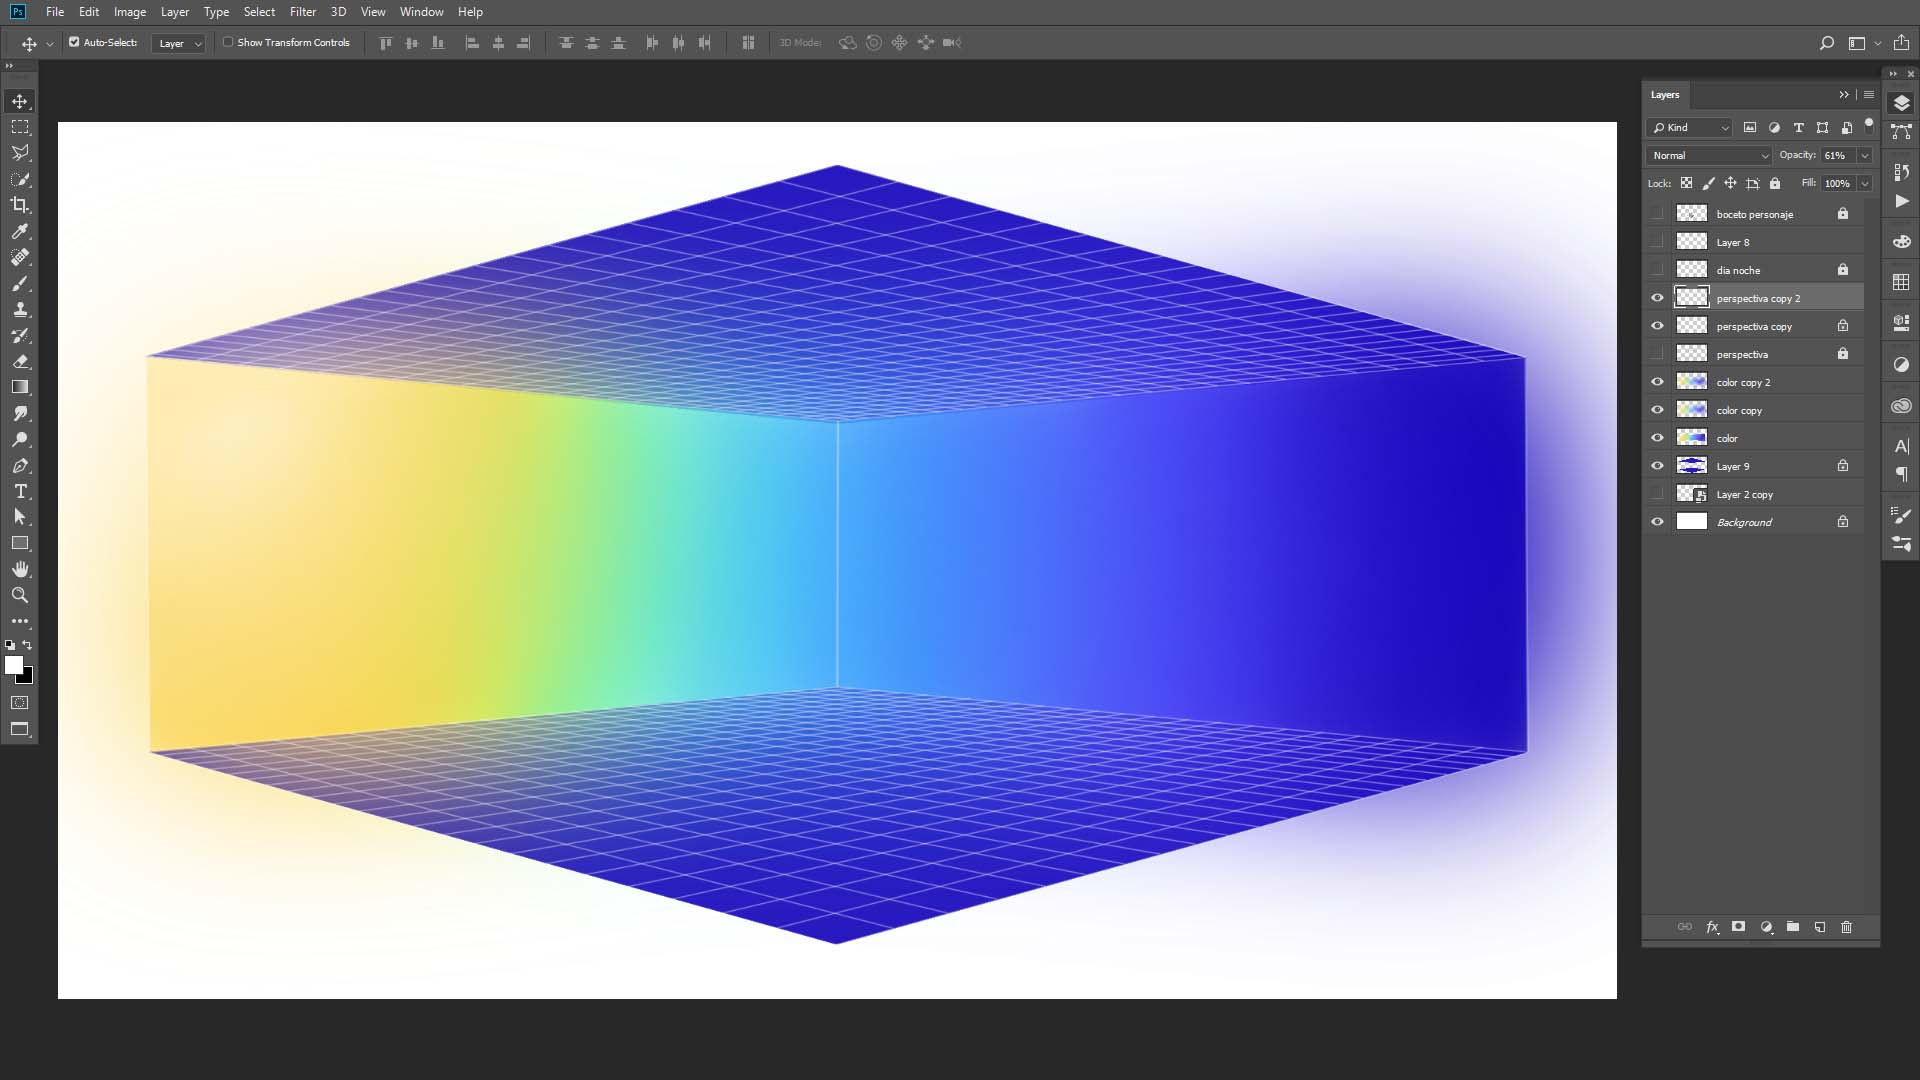The height and width of the screenshot is (1080, 1920).
Task: Open the blending mode Normal dropdown
Action: click(1709, 155)
